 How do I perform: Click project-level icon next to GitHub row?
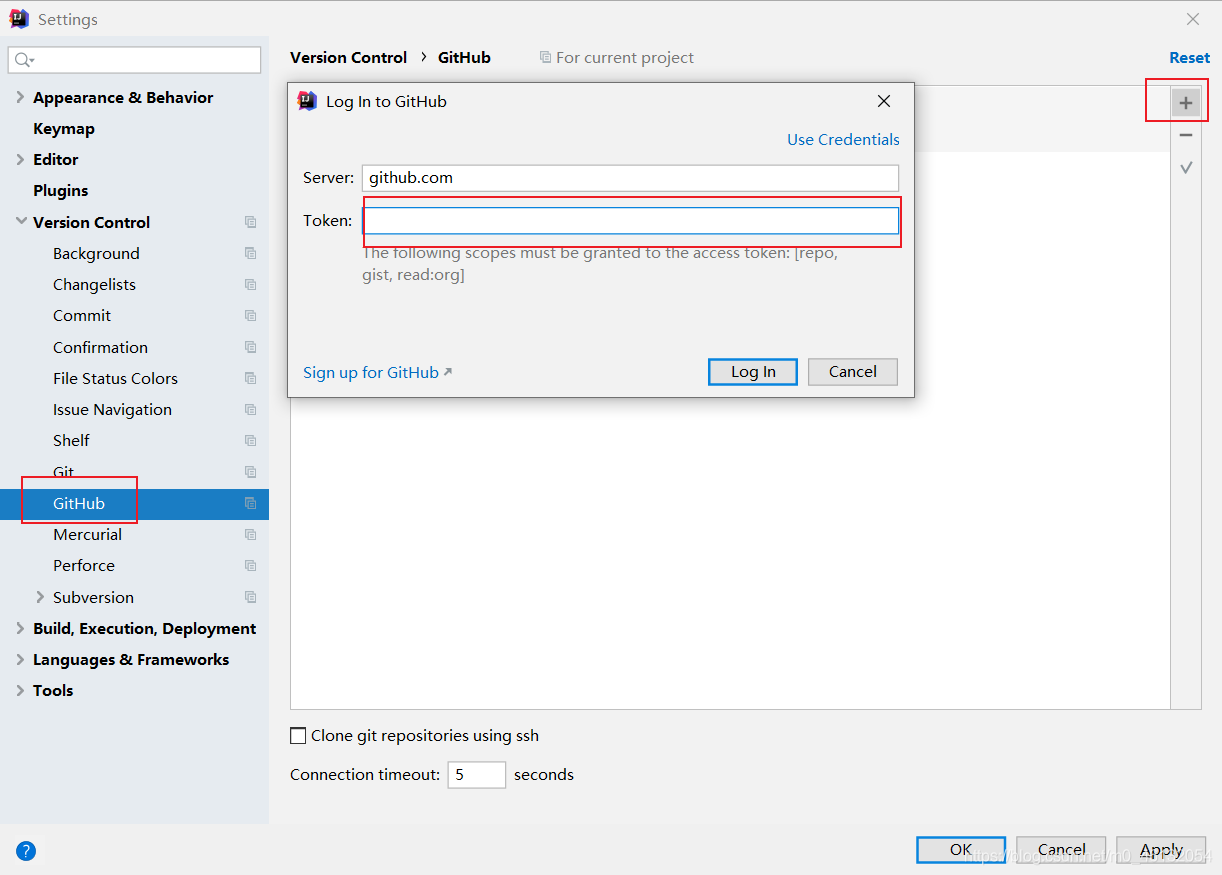[250, 504]
